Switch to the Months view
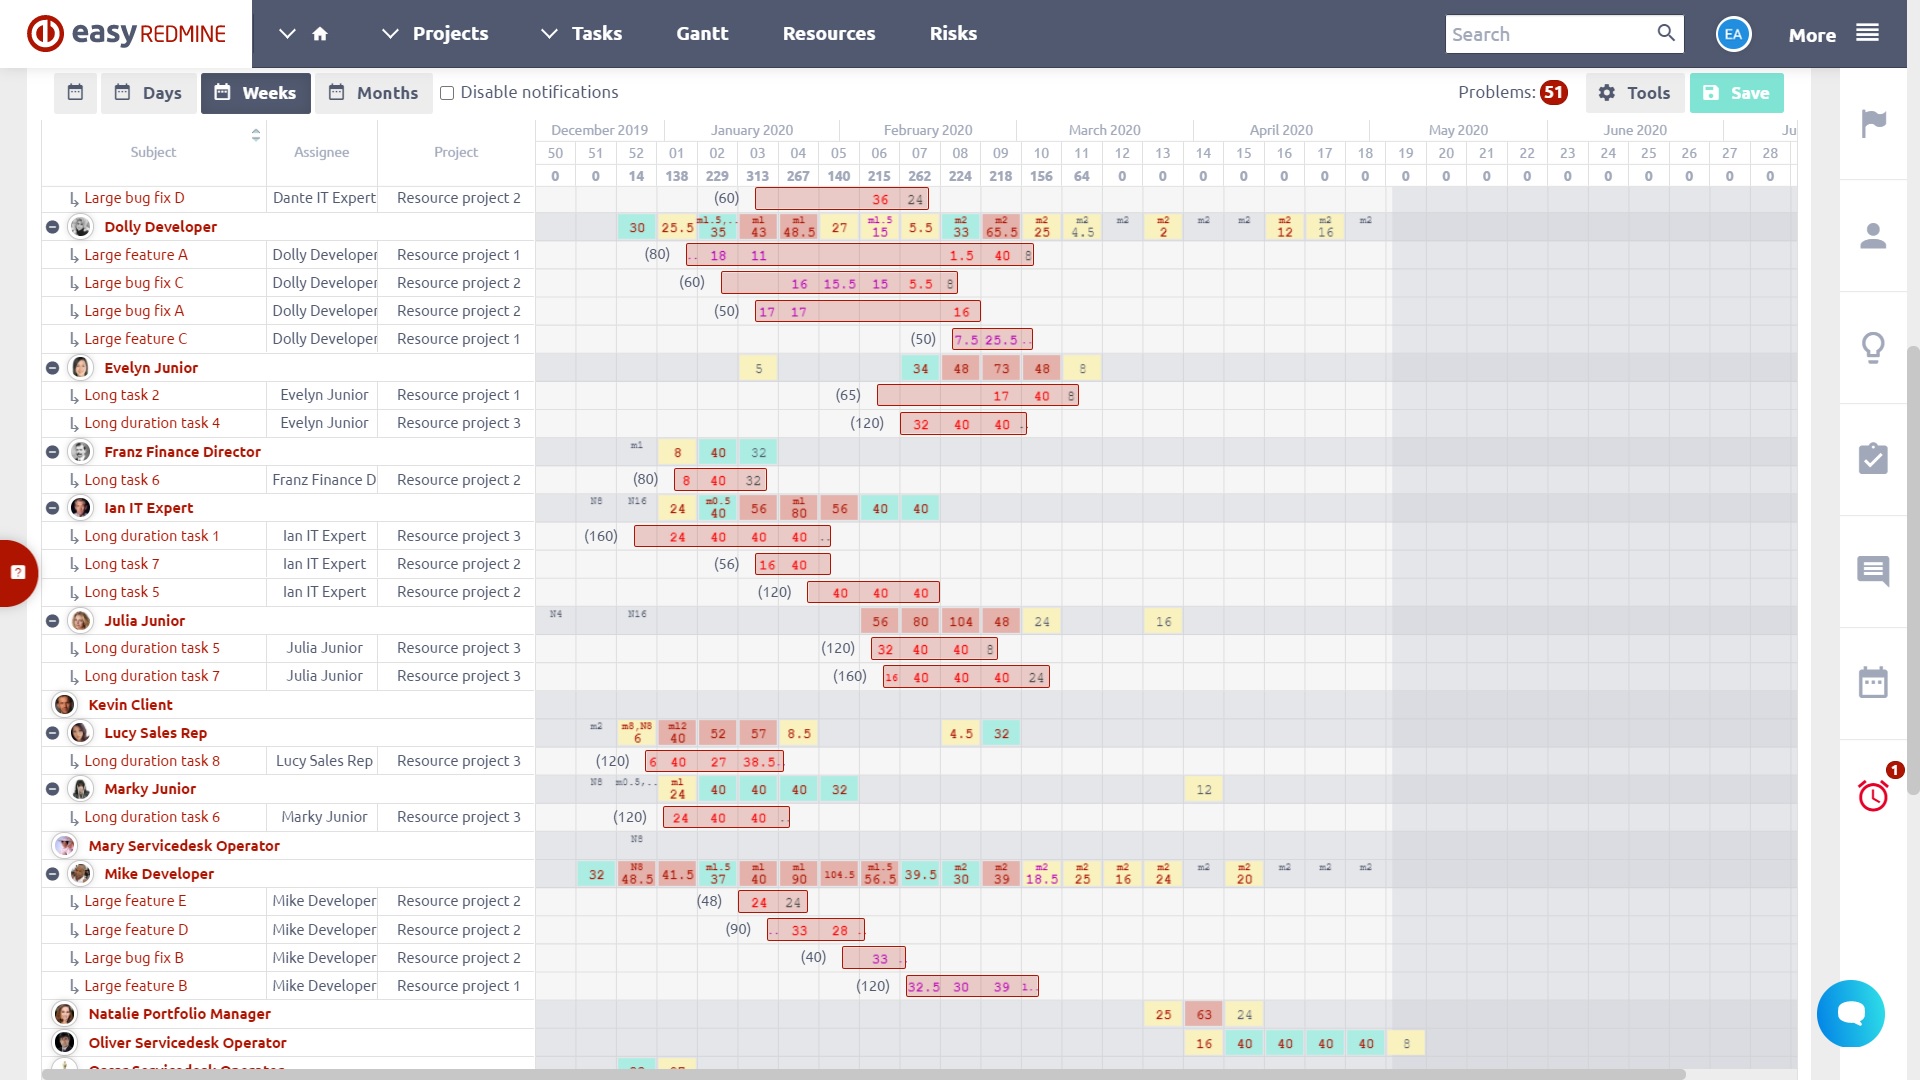 coord(374,93)
